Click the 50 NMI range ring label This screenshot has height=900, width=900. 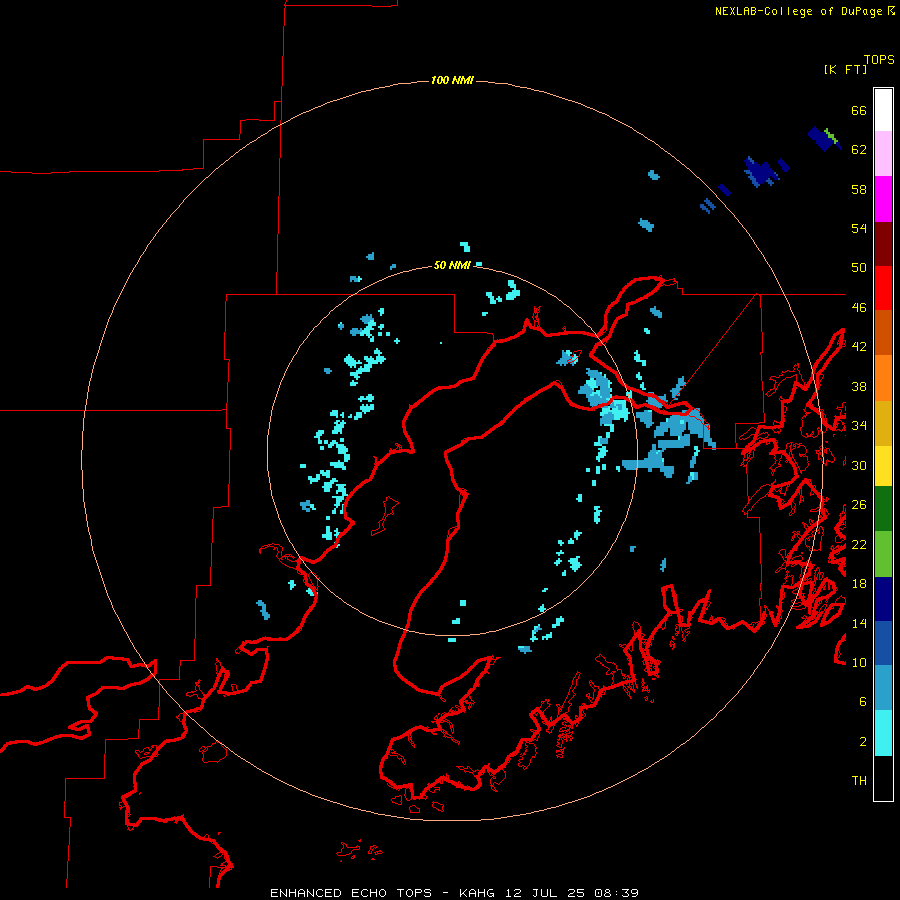tap(452, 265)
